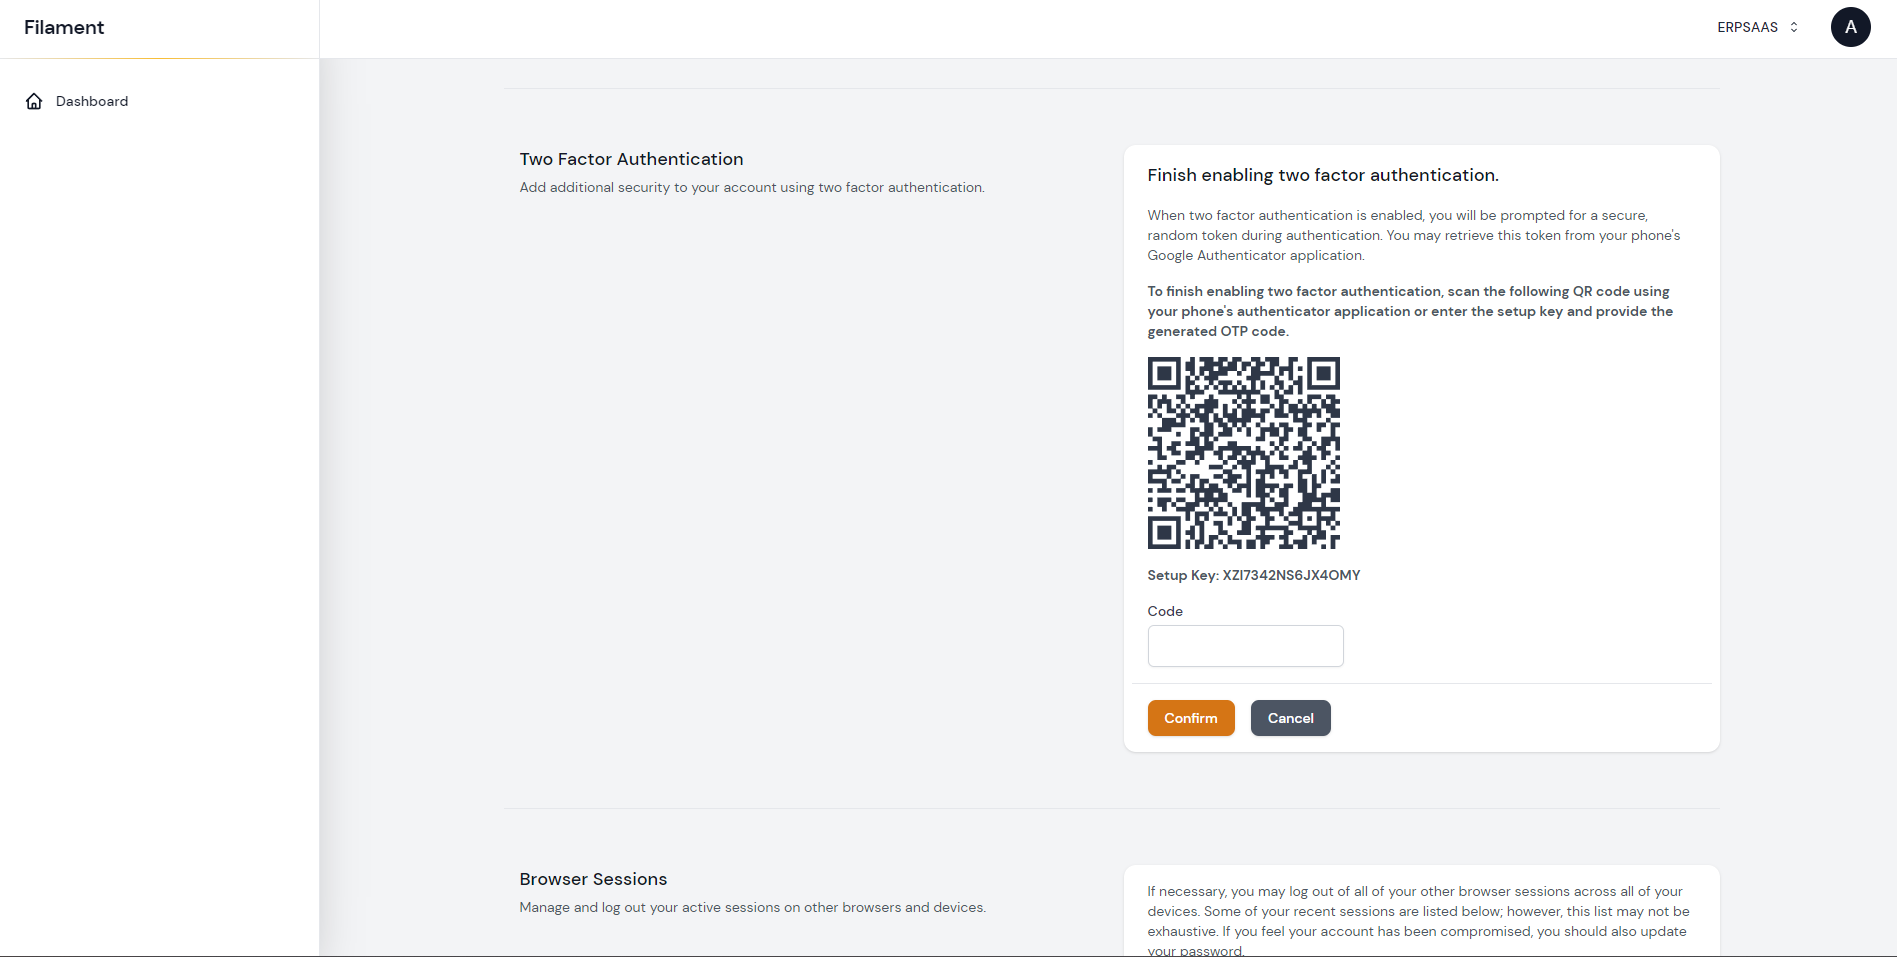1897x957 pixels.
Task: Click the Filament logo
Action: pyautogui.click(x=64, y=27)
